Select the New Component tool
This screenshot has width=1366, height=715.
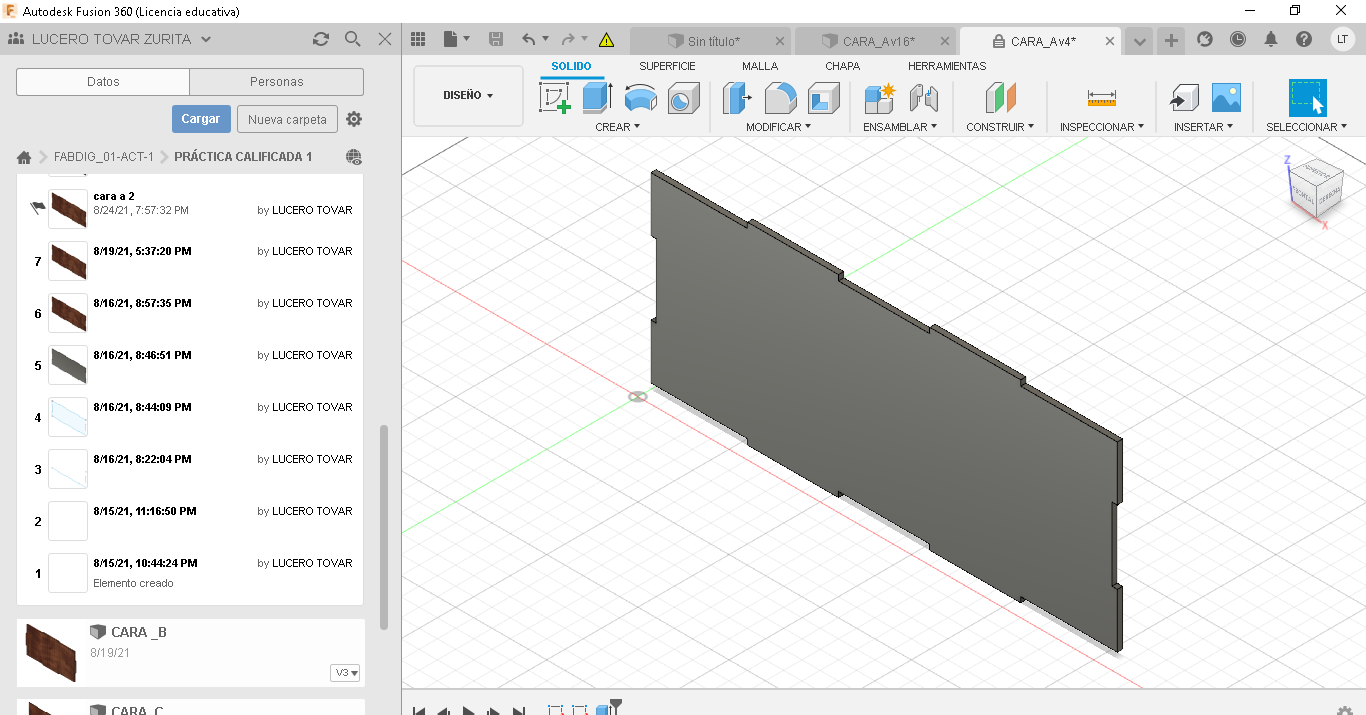click(x=880, y=98)
